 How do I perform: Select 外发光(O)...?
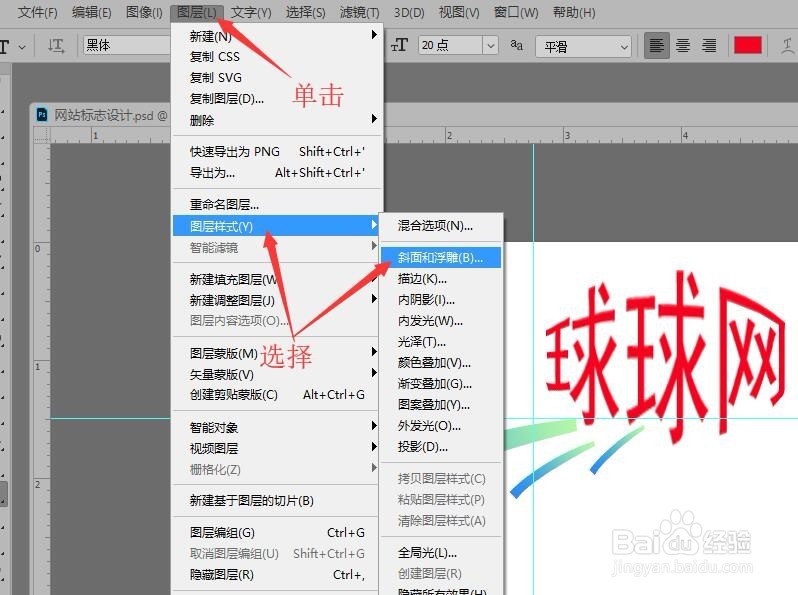tap(441, 426)
